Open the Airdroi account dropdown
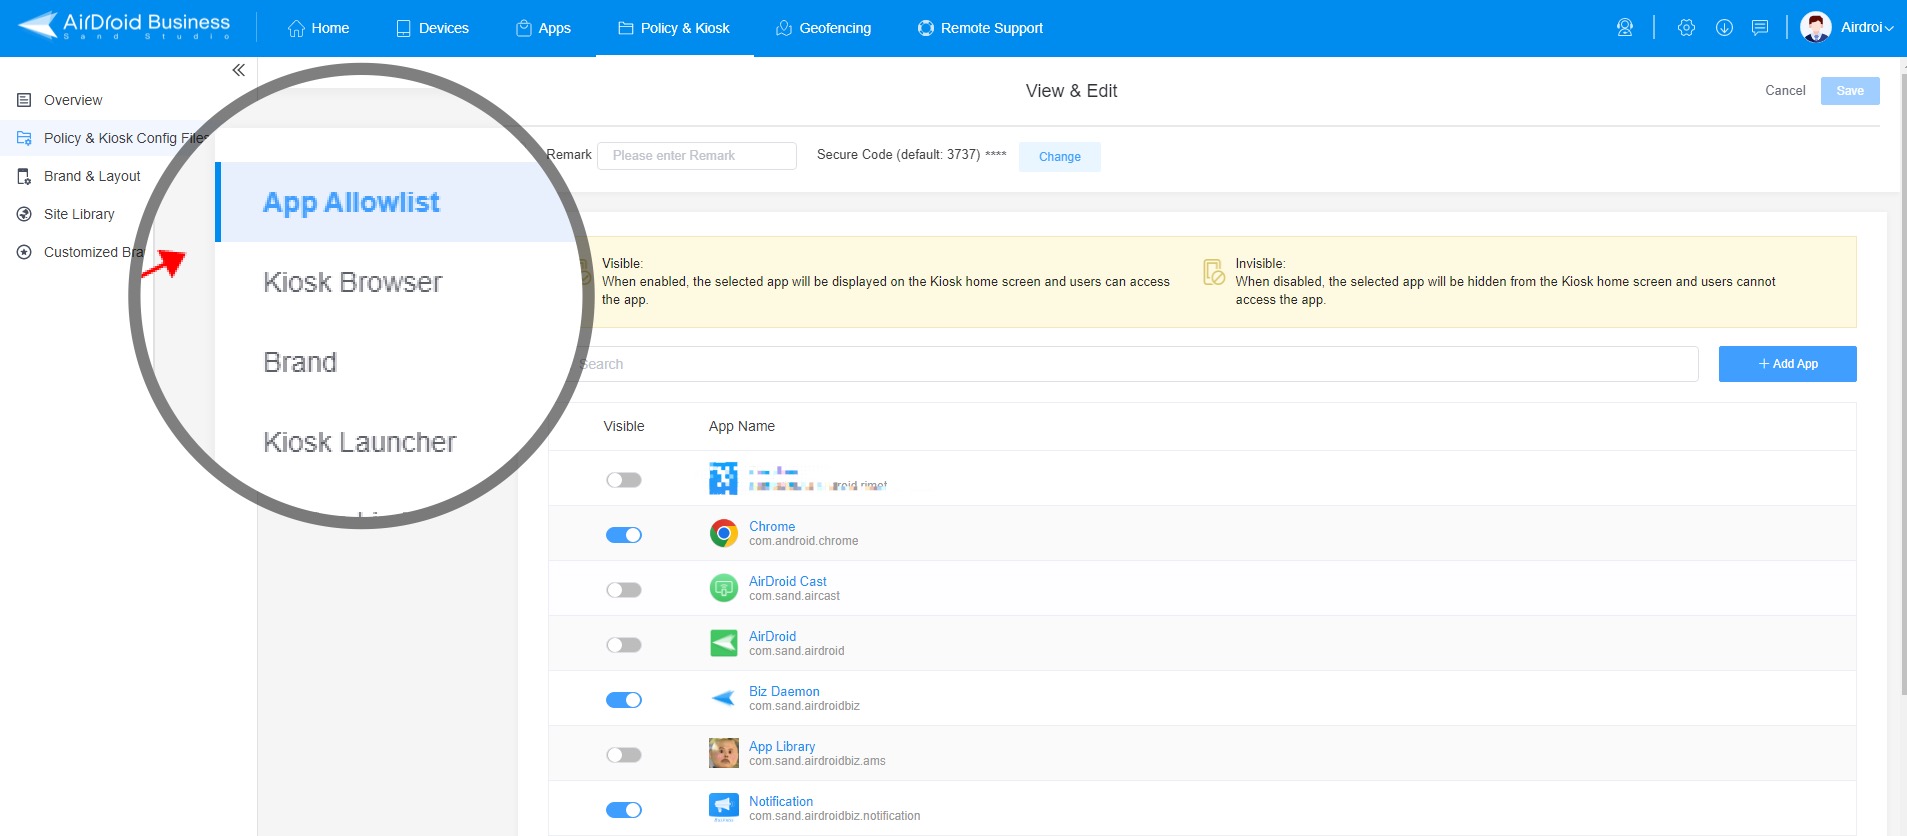 (x=1847, y=28)
